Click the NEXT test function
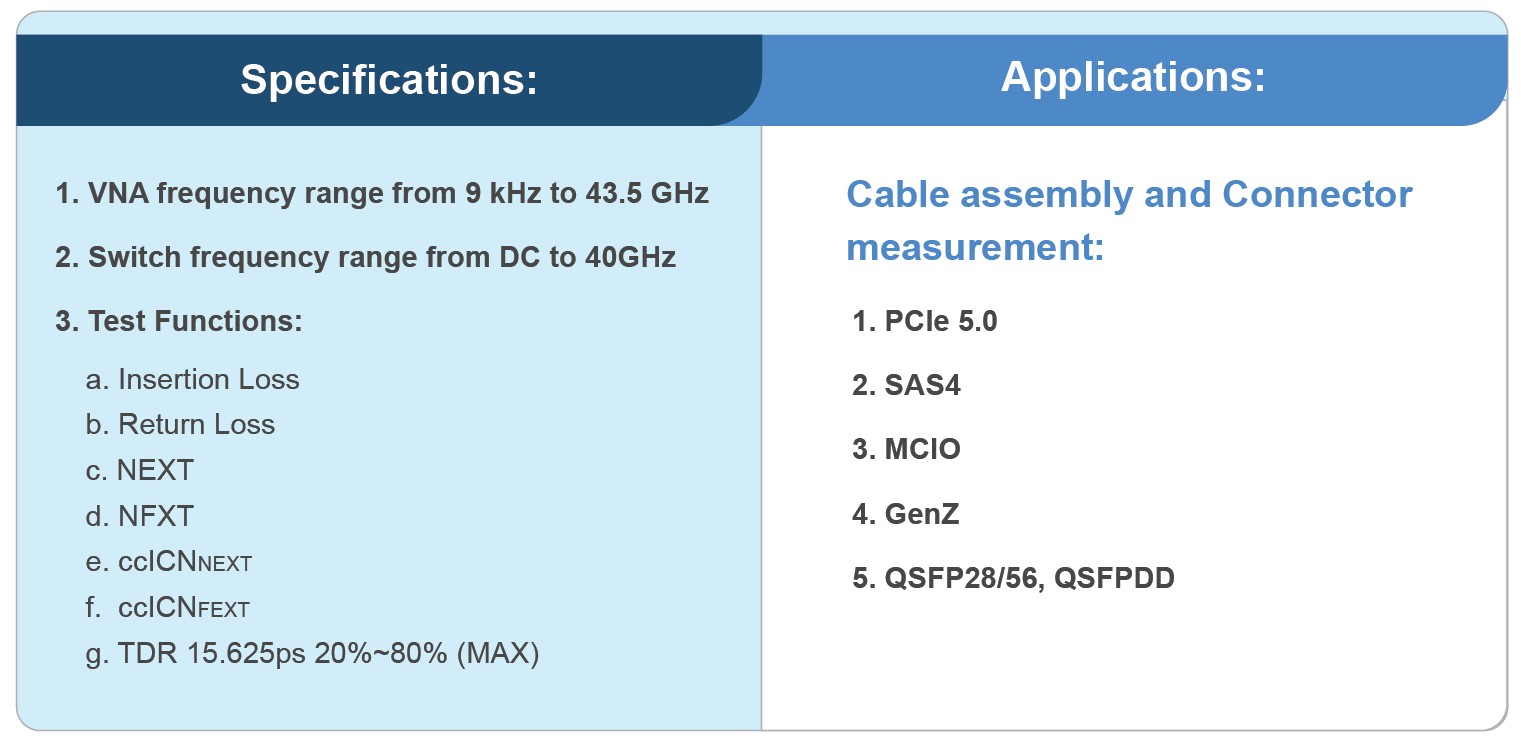This screenshot has height=747, width=1521. tap(140, 470)
